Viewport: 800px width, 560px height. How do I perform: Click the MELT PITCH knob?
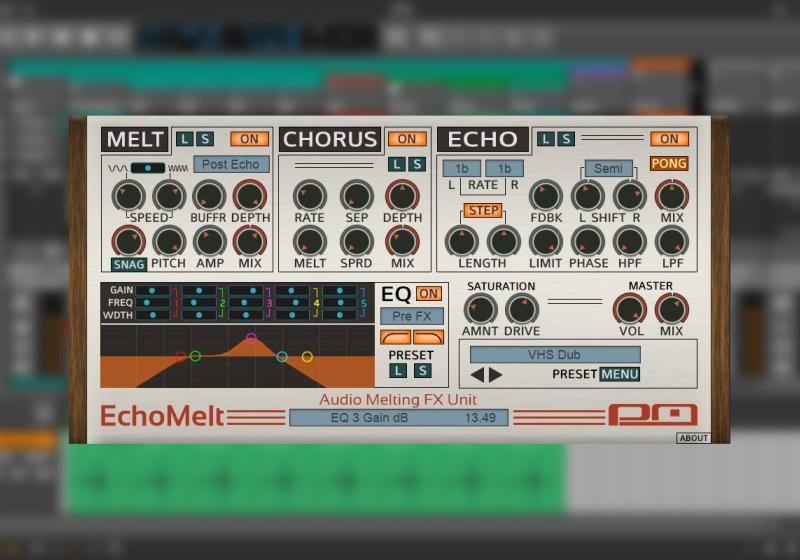tap(169, 241)
